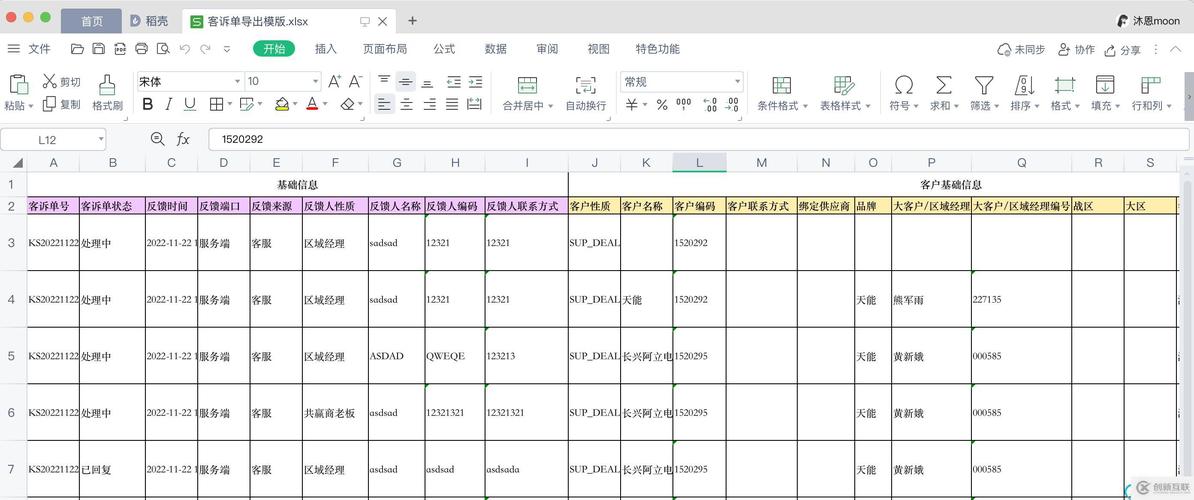Expand the Name Box dropdown showing L12

[x=100, y=140]
